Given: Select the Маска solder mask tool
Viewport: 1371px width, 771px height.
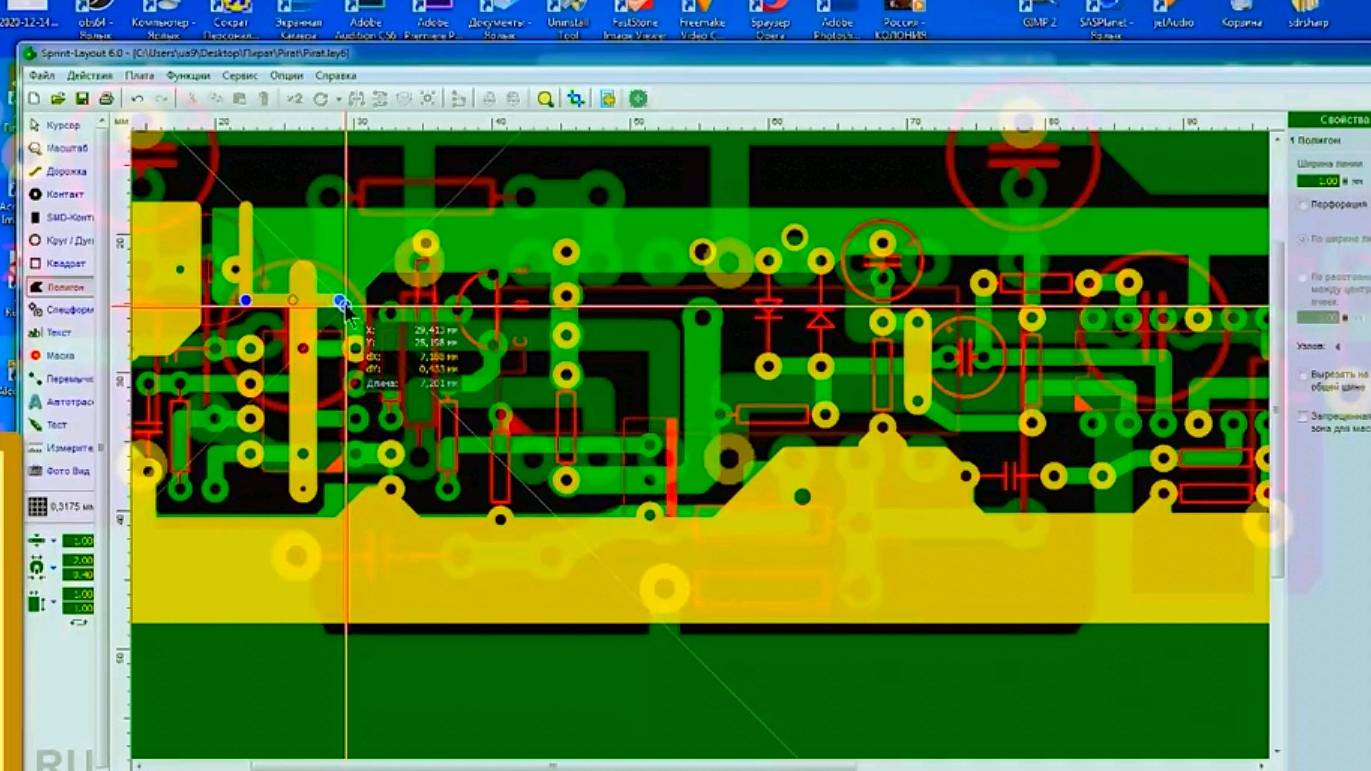Looking at the screenshot, I should pyautogui.click(x=59, y=355).
